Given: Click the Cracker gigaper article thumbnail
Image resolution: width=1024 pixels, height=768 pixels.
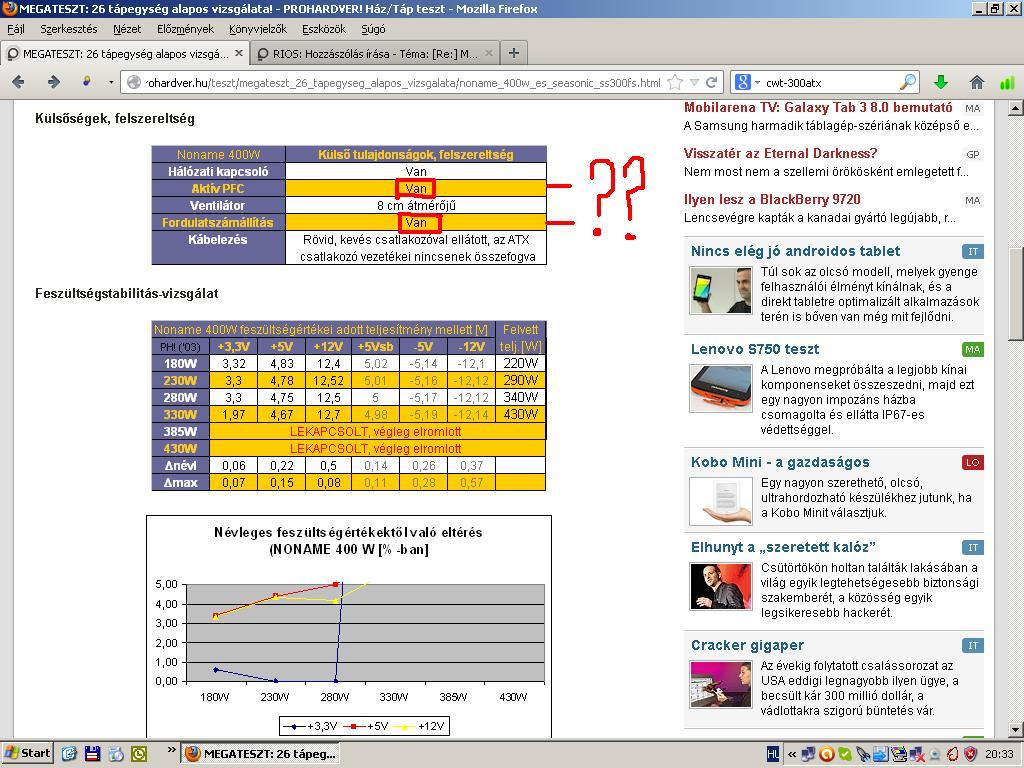Looking at the screenshot, I should (720, 684).
